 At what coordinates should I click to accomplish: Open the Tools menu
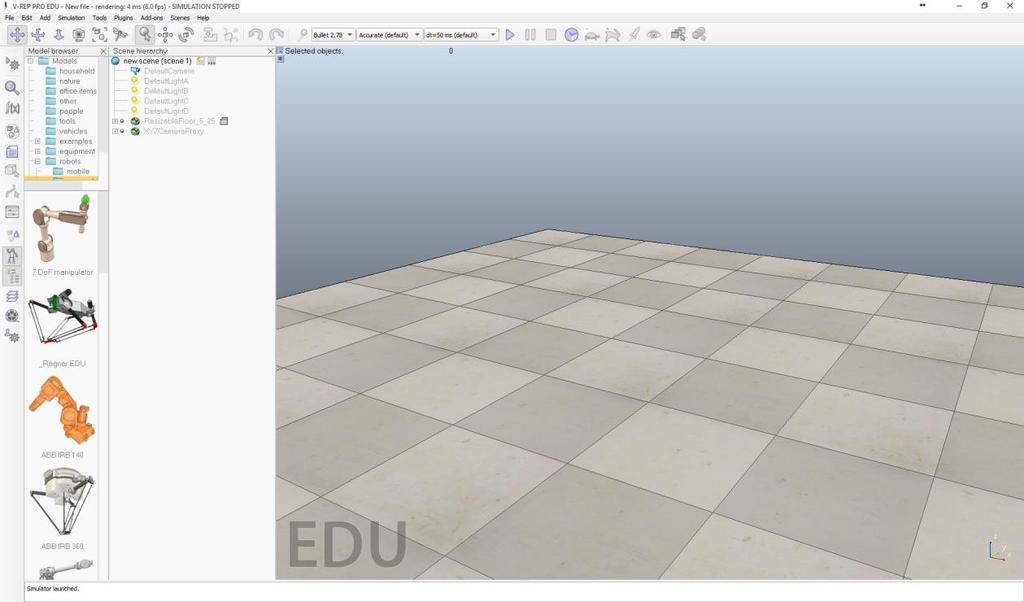(99, 18)
